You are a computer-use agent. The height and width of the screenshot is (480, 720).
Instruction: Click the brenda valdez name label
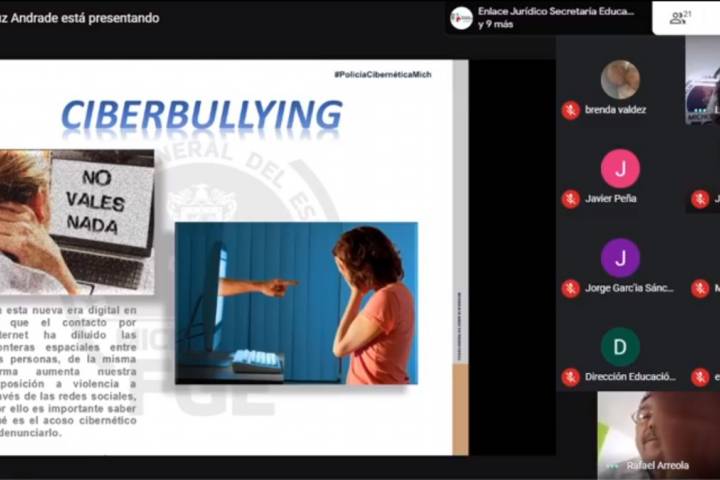[616, 110]
